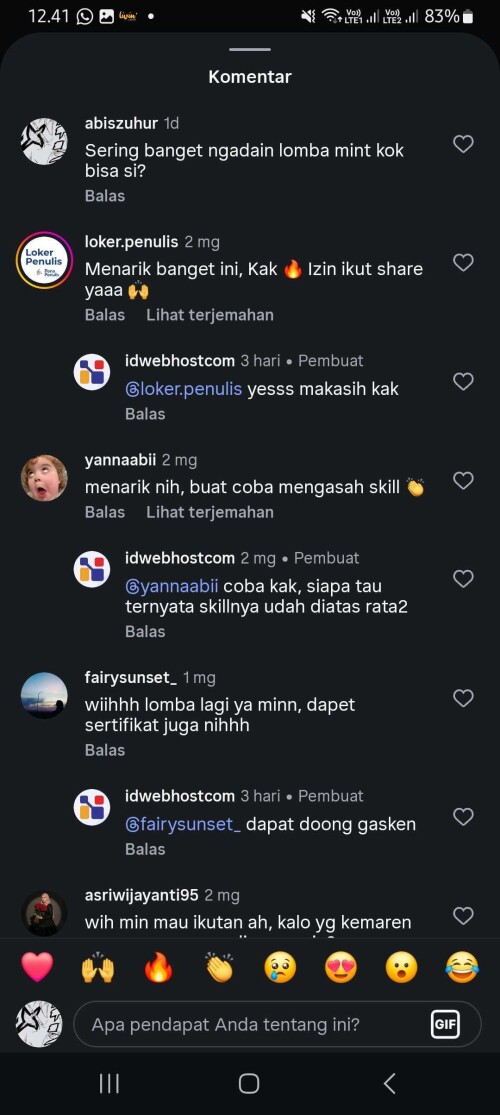Like yannaabii's comment heart
This screenshot has height=1115, width=500.
coord(463,481)
